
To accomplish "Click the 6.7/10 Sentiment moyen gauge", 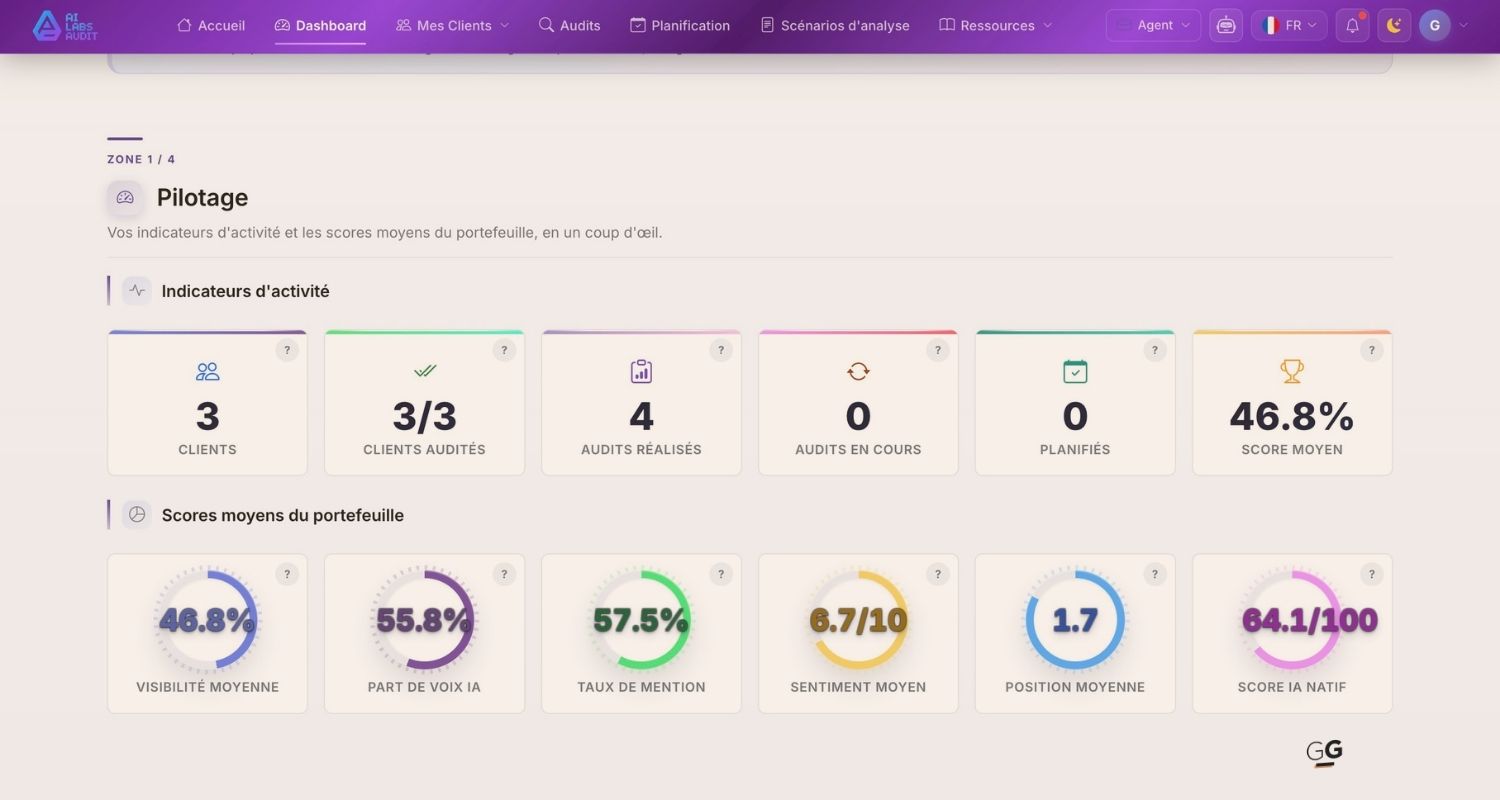I will (858, 620).
